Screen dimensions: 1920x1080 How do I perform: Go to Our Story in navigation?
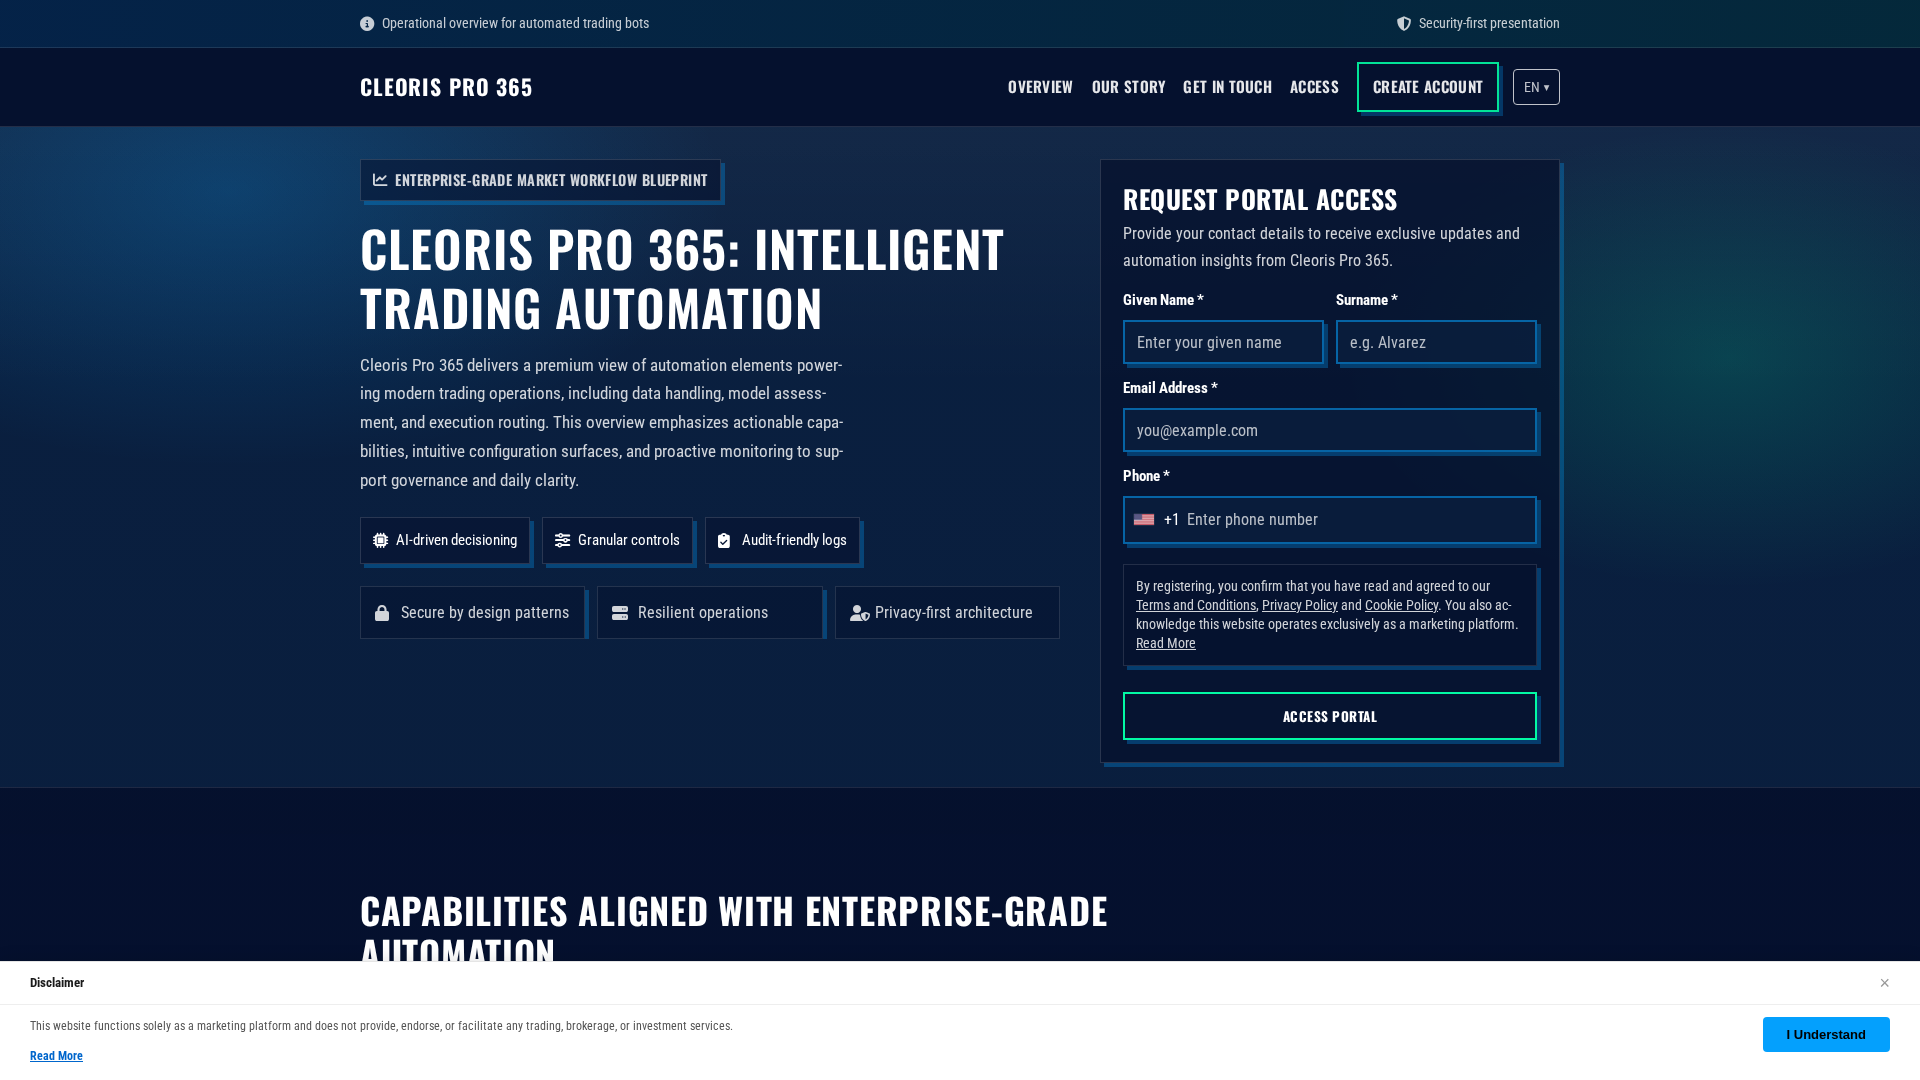point(1128,87)
